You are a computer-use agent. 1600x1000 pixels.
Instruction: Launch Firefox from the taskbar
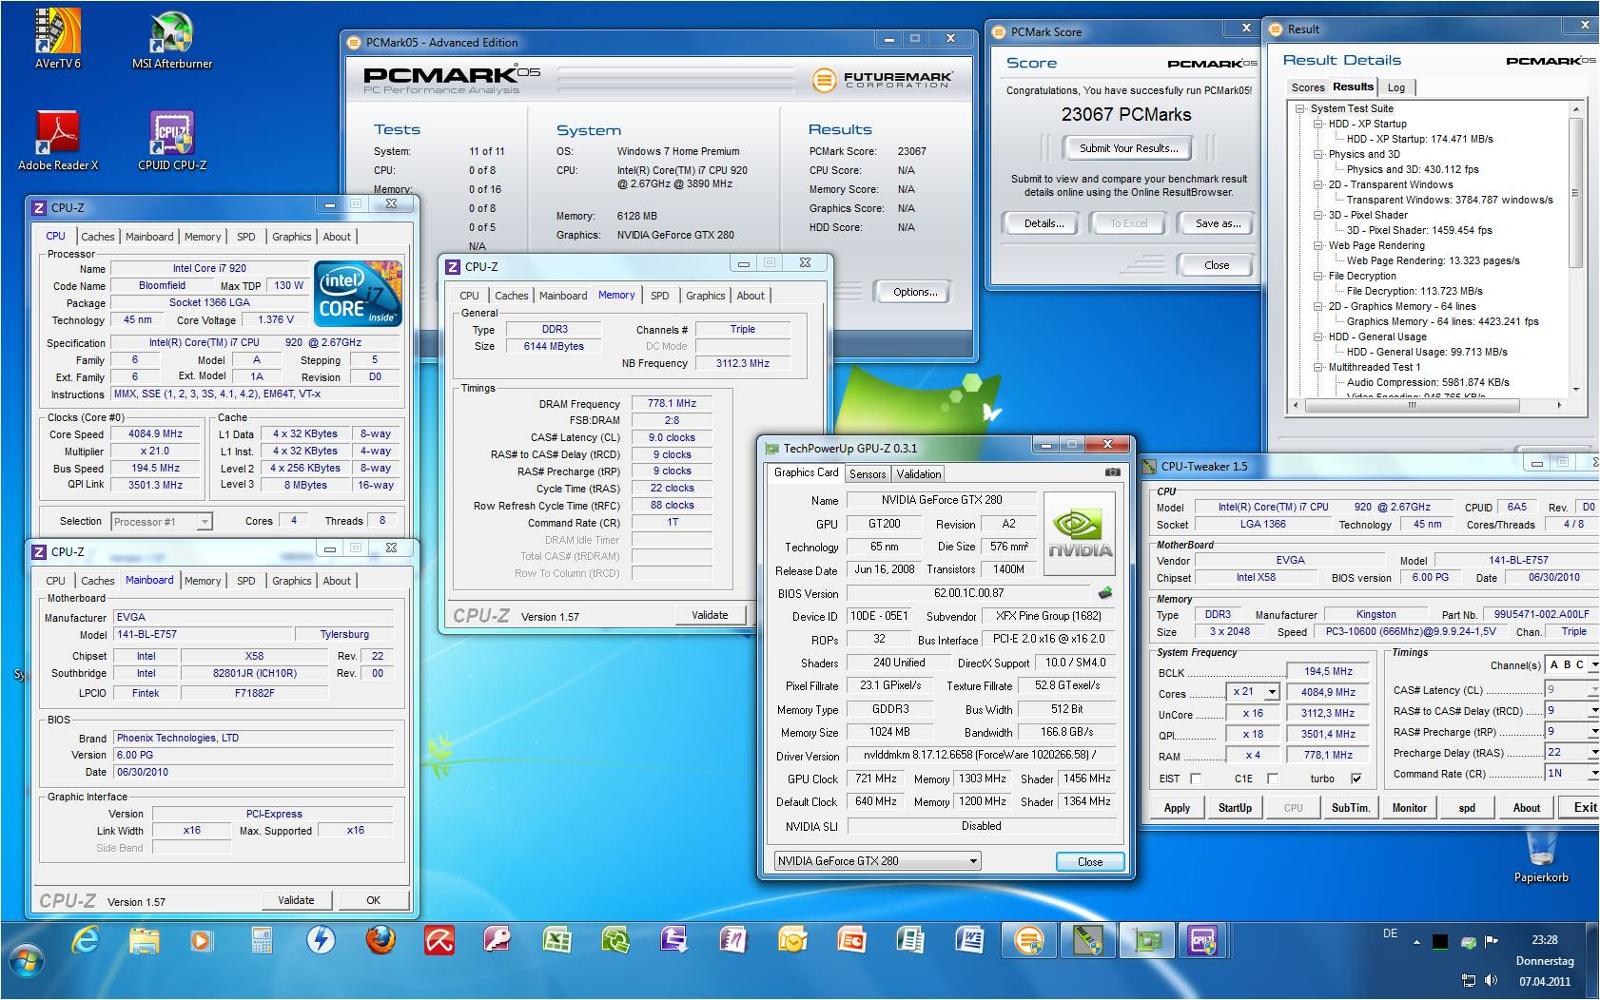point(380,941)
